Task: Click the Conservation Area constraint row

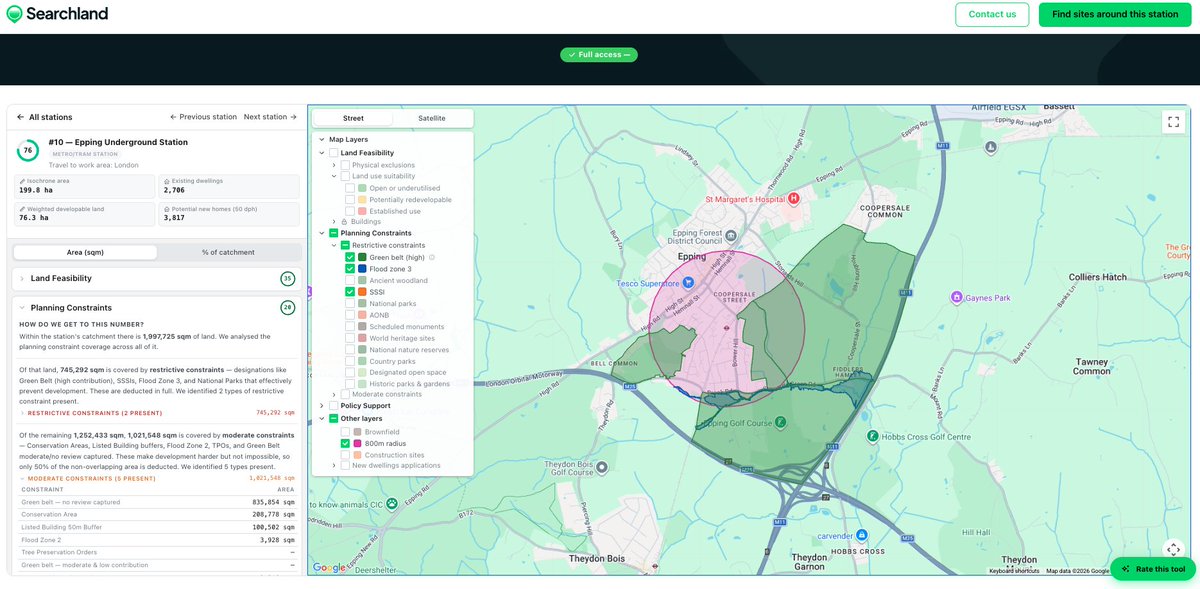Action: [x=158, y=513]
